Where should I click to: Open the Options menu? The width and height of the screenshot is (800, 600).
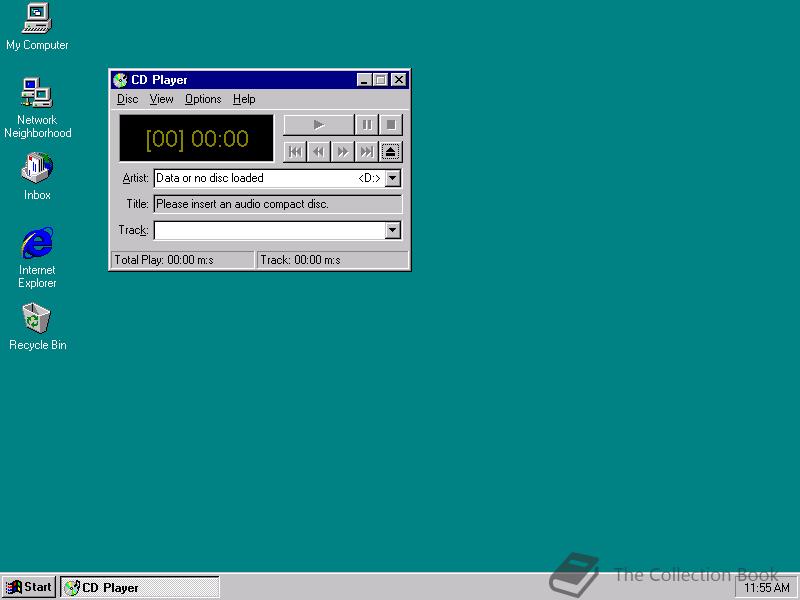(203, 99)
